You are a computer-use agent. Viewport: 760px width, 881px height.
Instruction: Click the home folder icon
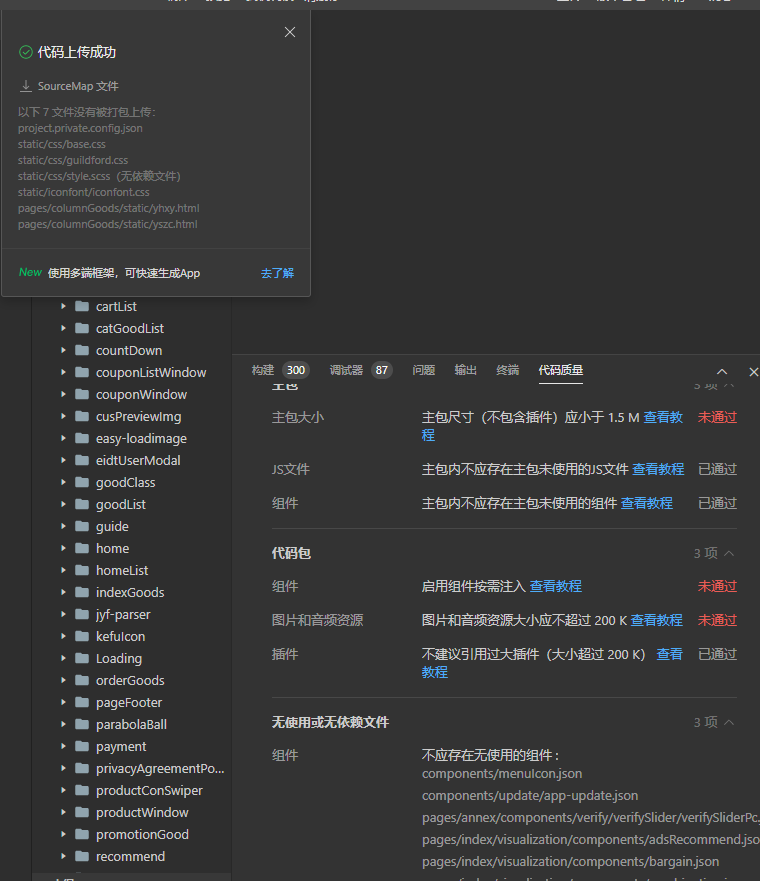pyautogui.click(x=82, y=548)
